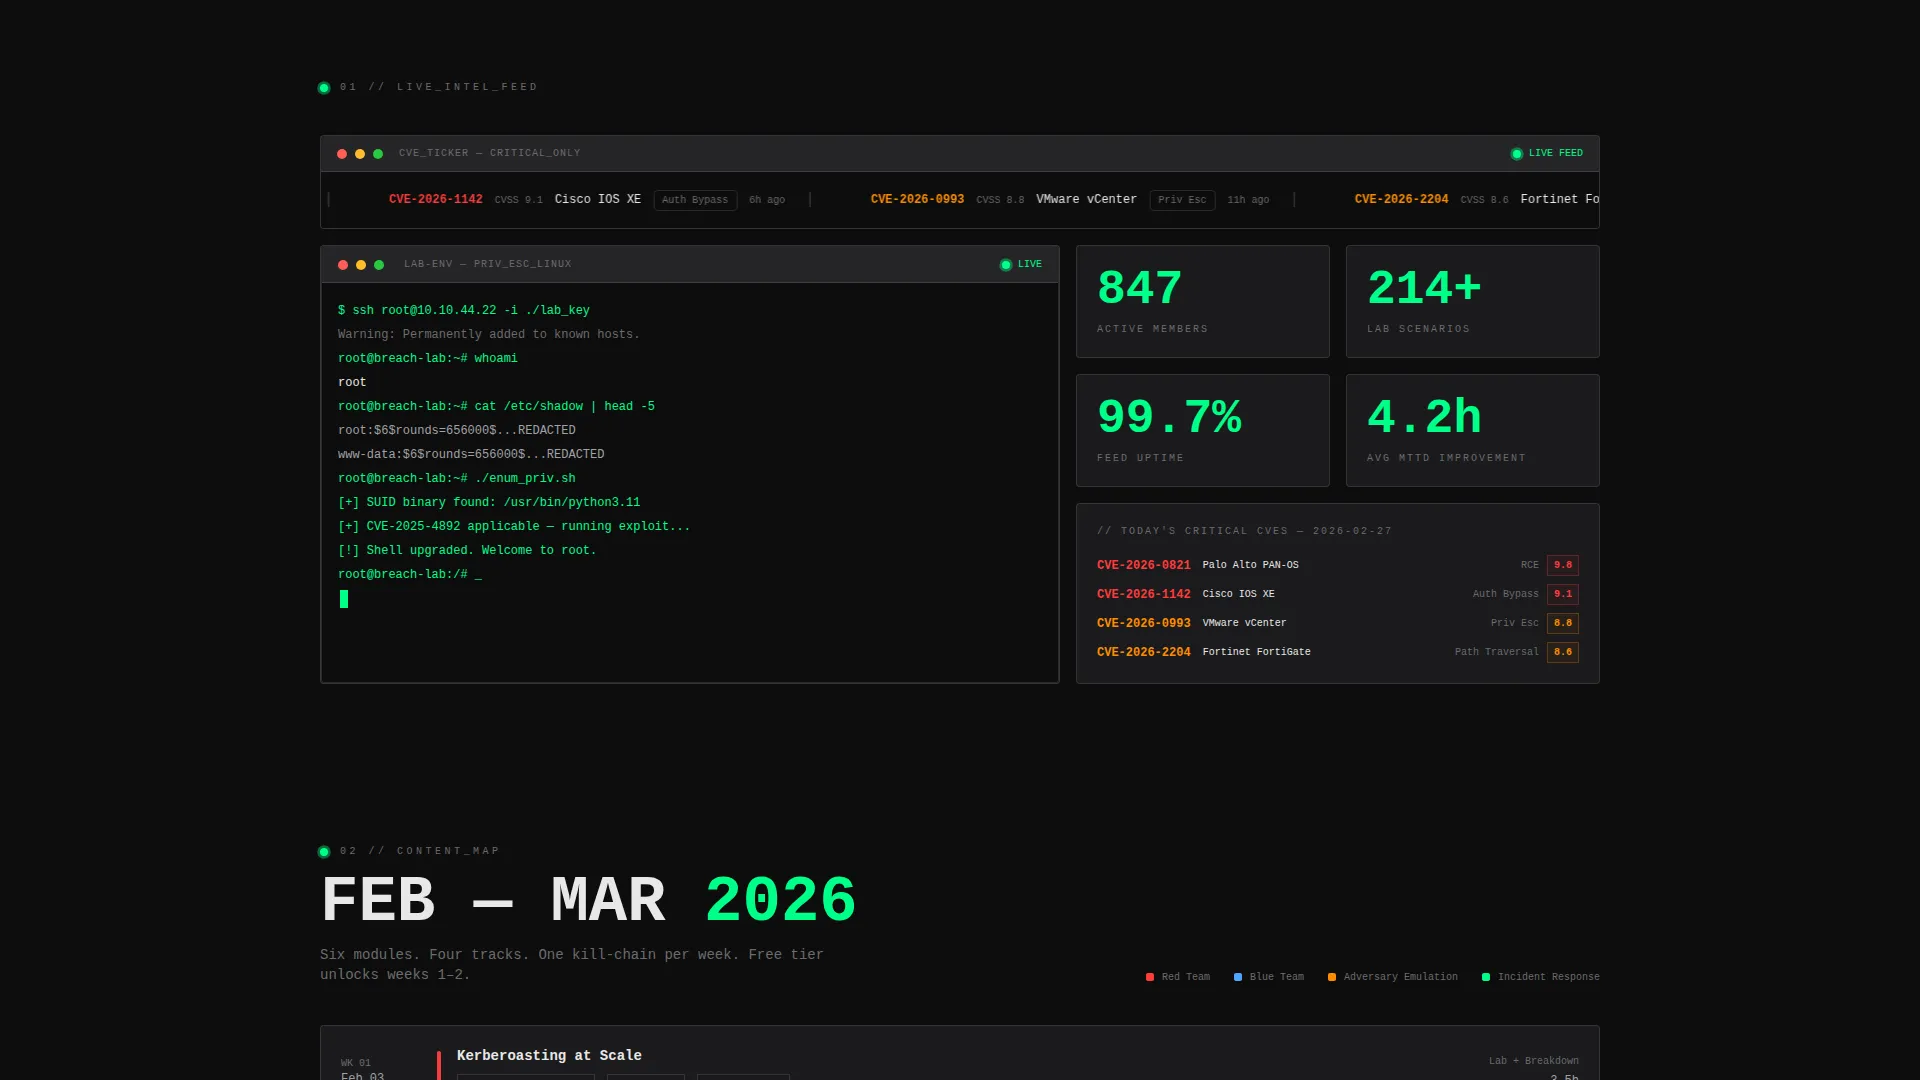1920x1080 pixels.
Task: Click the red dot in CVE_TICKER window
Action: 342,154
